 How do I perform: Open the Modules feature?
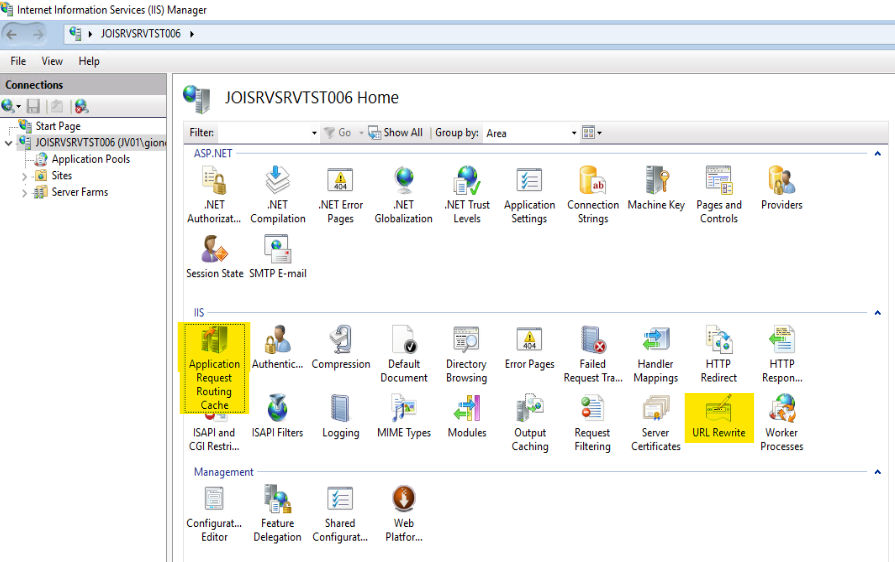point(467,417)
